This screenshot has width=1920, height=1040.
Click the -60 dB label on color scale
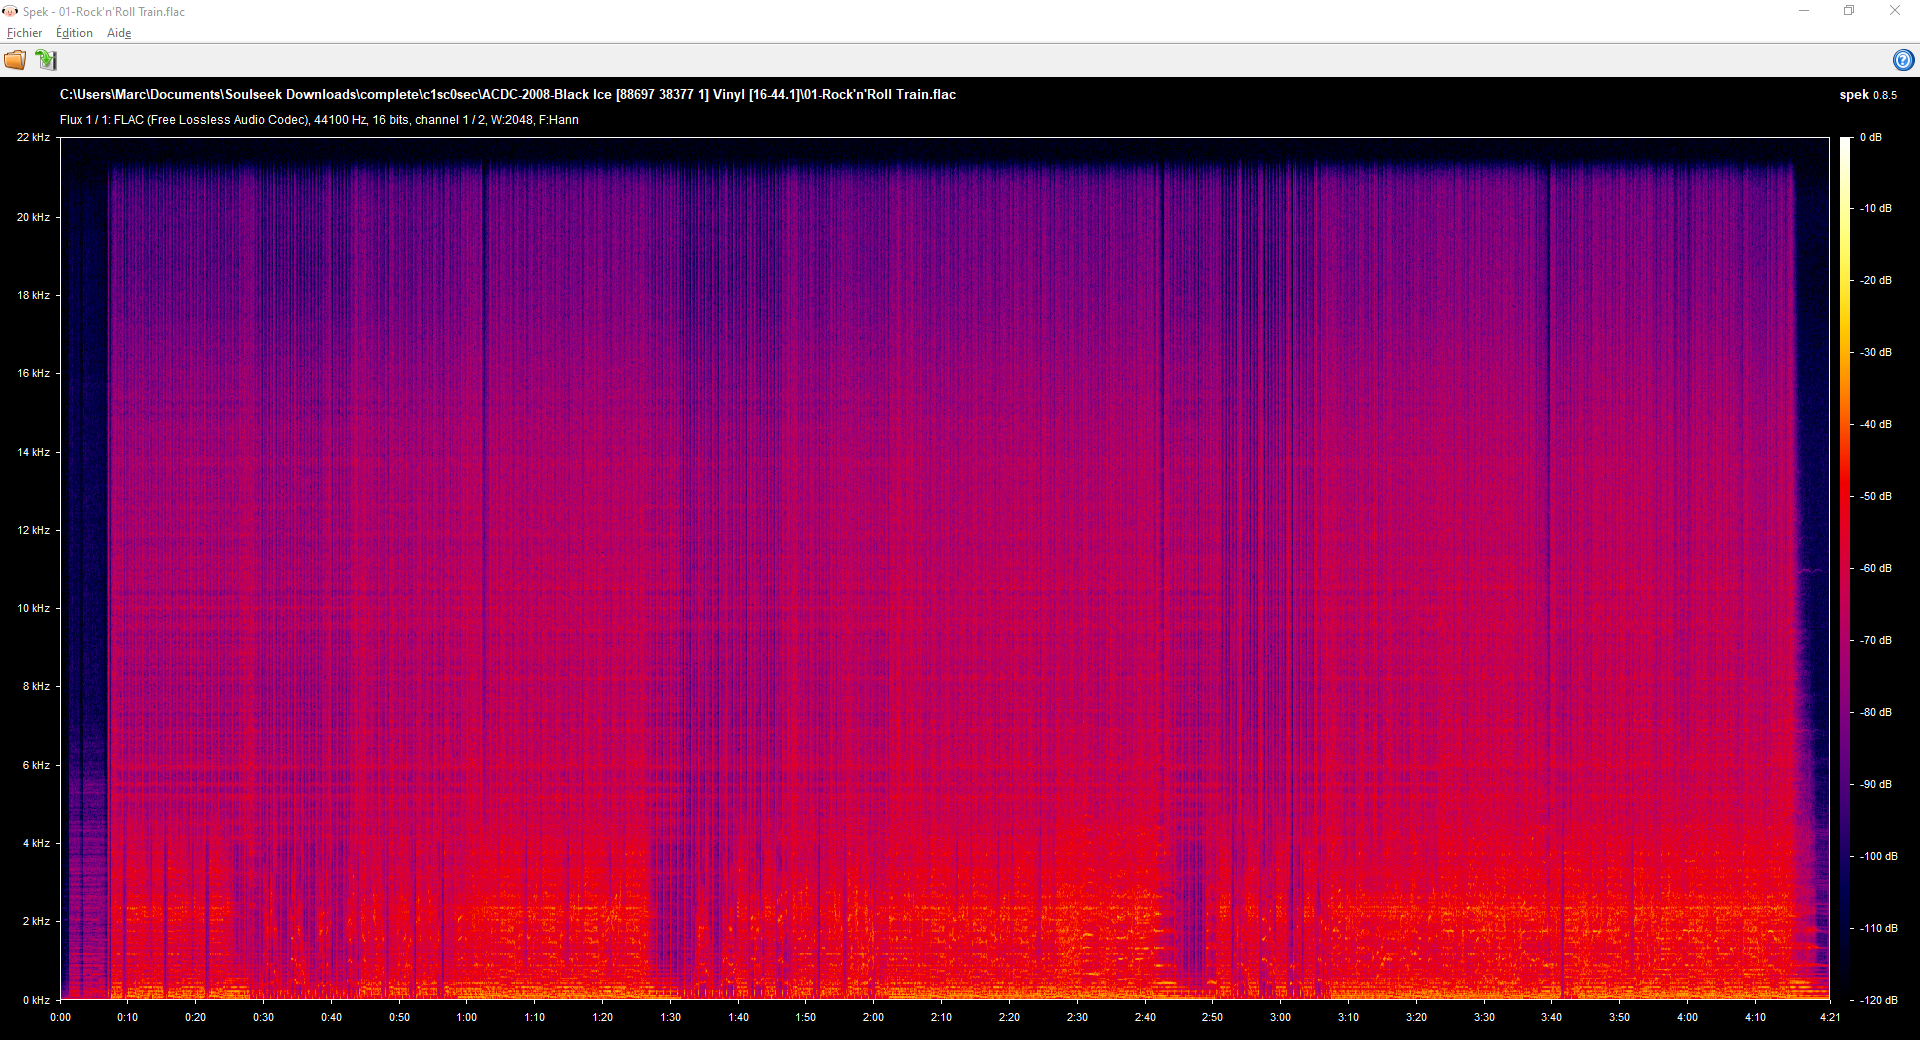point(1875,568)
